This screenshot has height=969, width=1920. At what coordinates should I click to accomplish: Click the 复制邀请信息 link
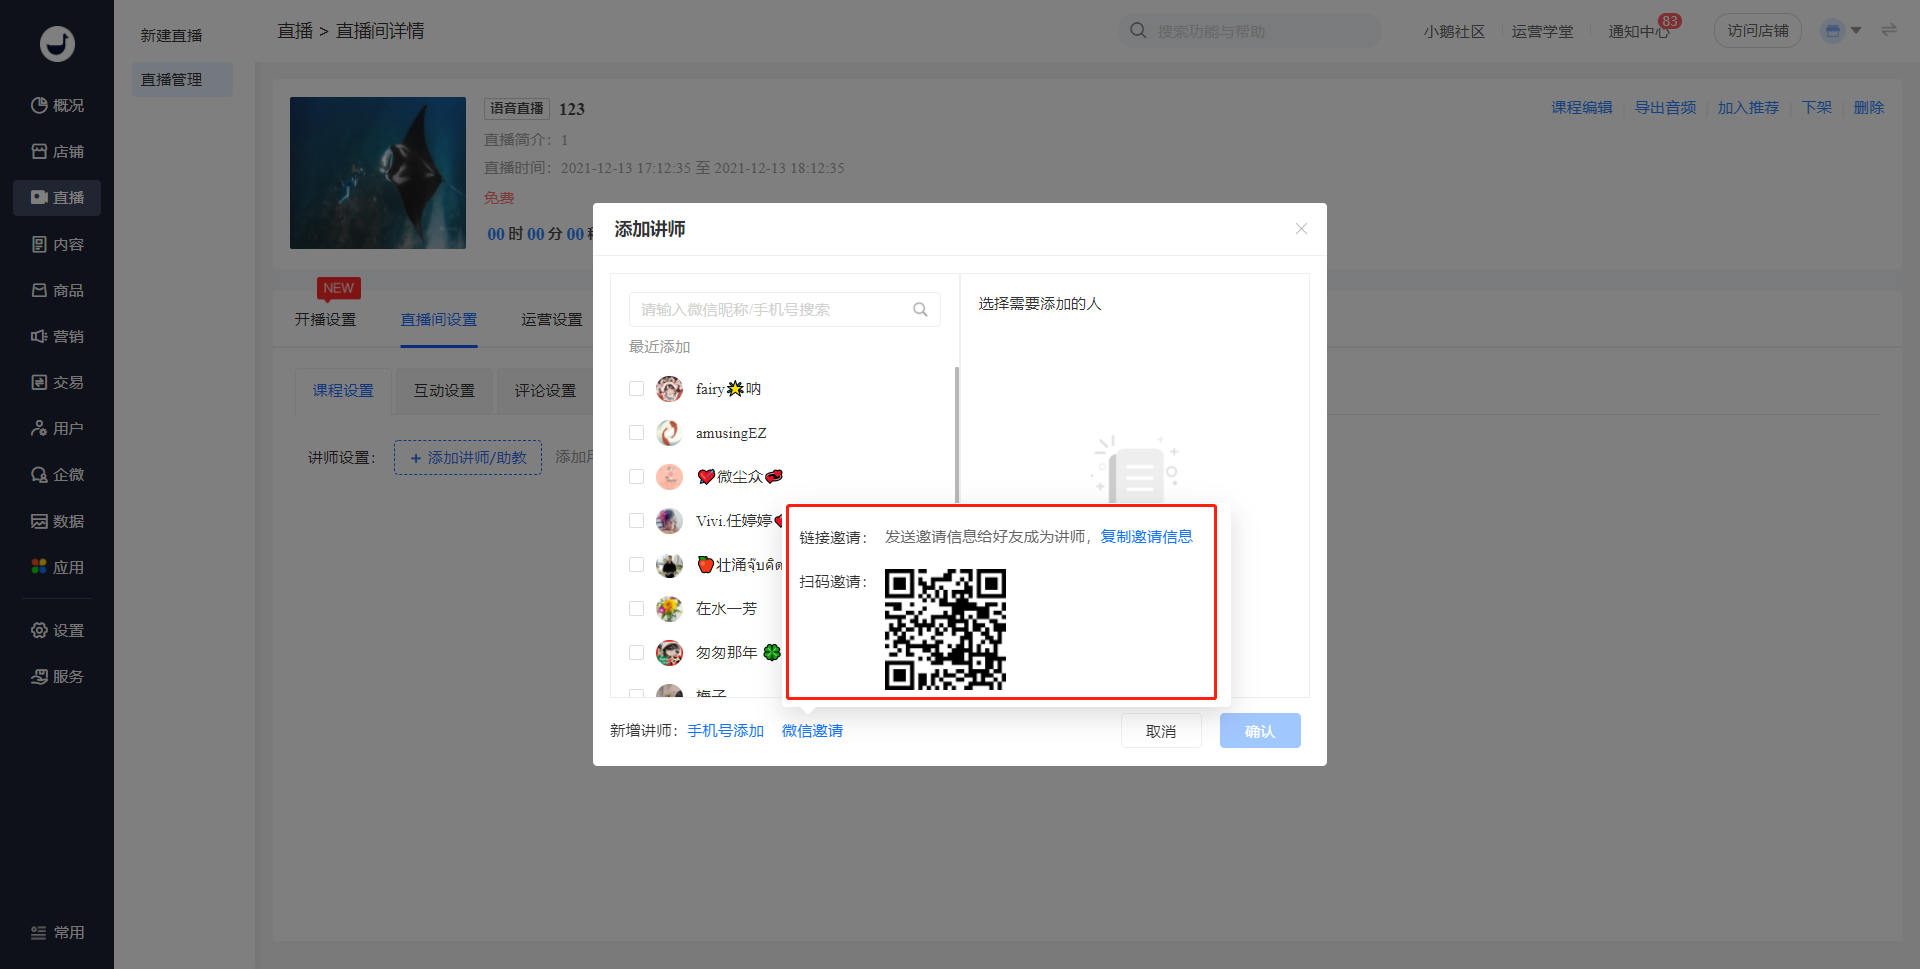[x=1146, y=537]
